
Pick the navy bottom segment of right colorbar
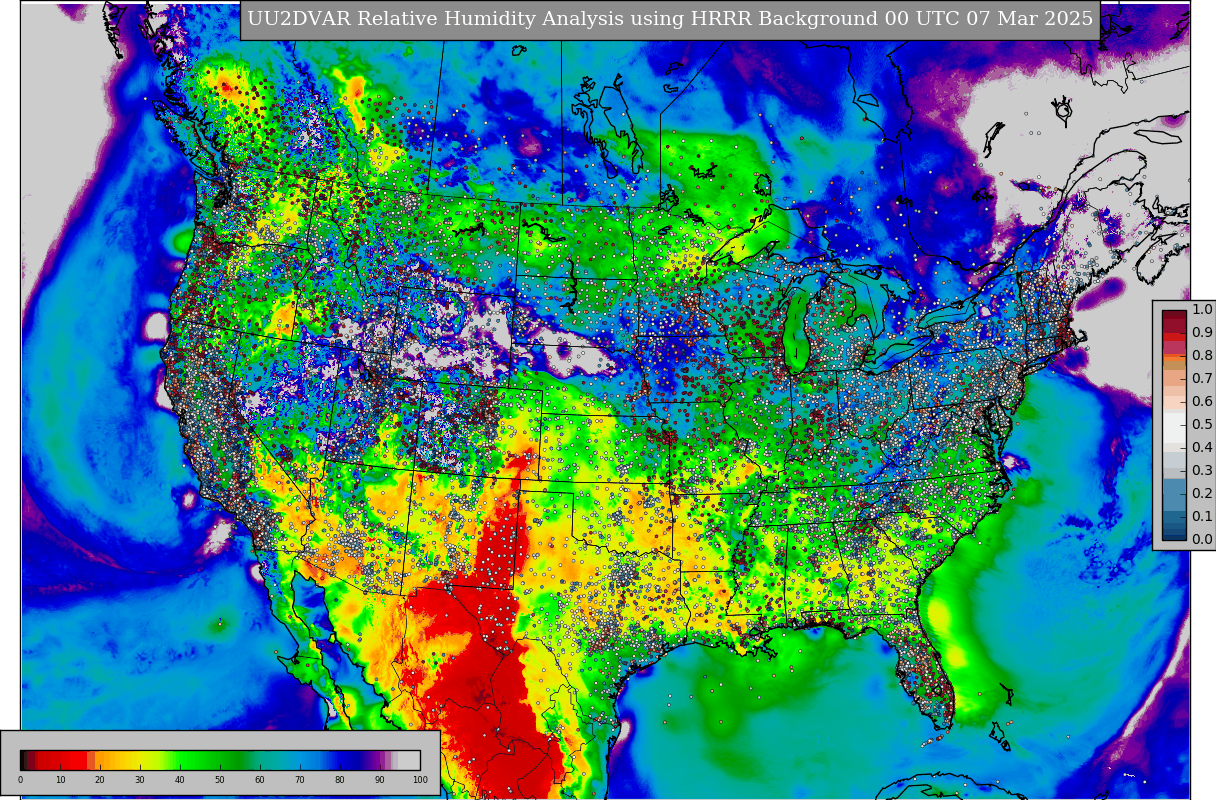coord(1174,537)
